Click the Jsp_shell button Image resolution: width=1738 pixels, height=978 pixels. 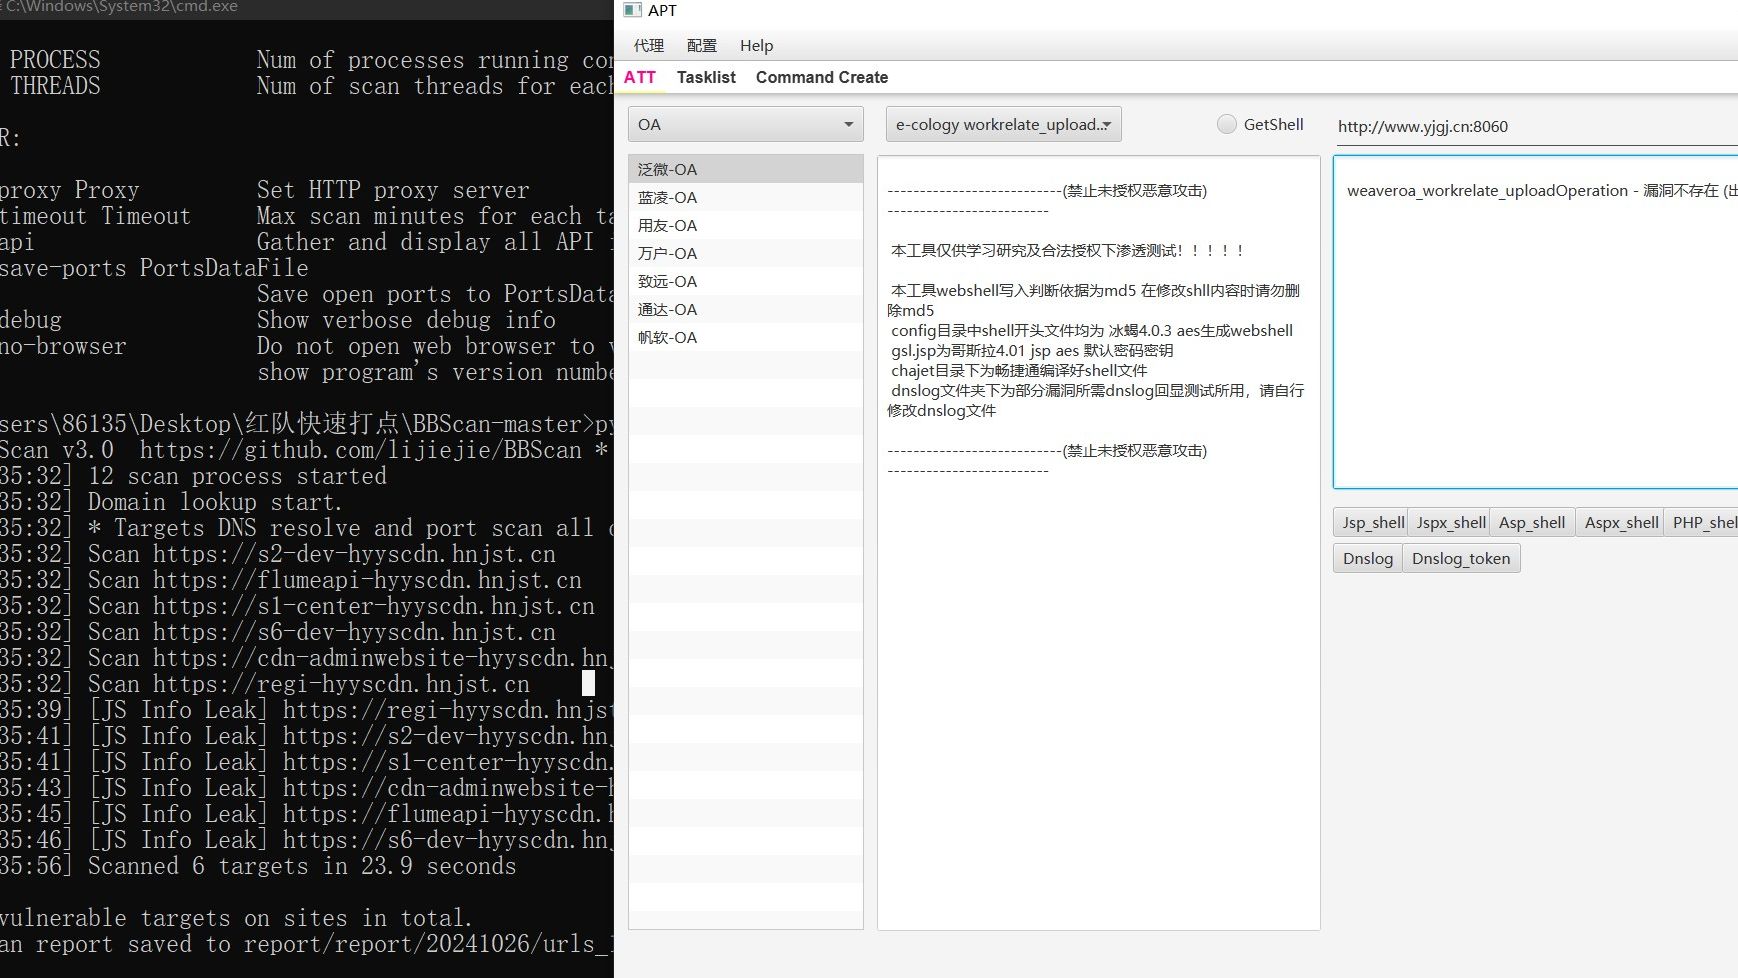coord(1371,522)
